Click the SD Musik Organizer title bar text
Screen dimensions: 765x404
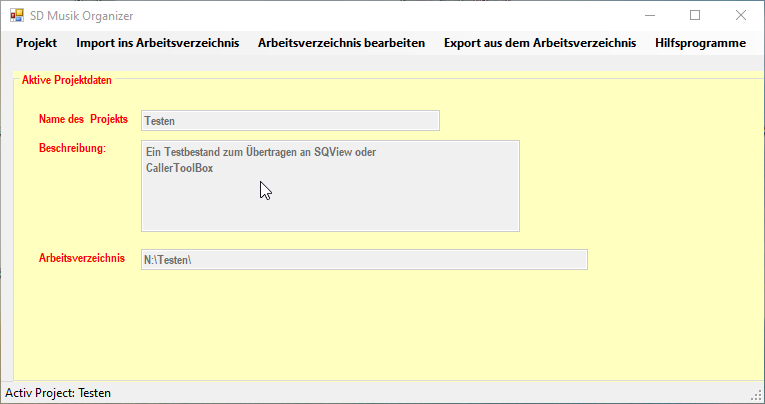[81, 16]
